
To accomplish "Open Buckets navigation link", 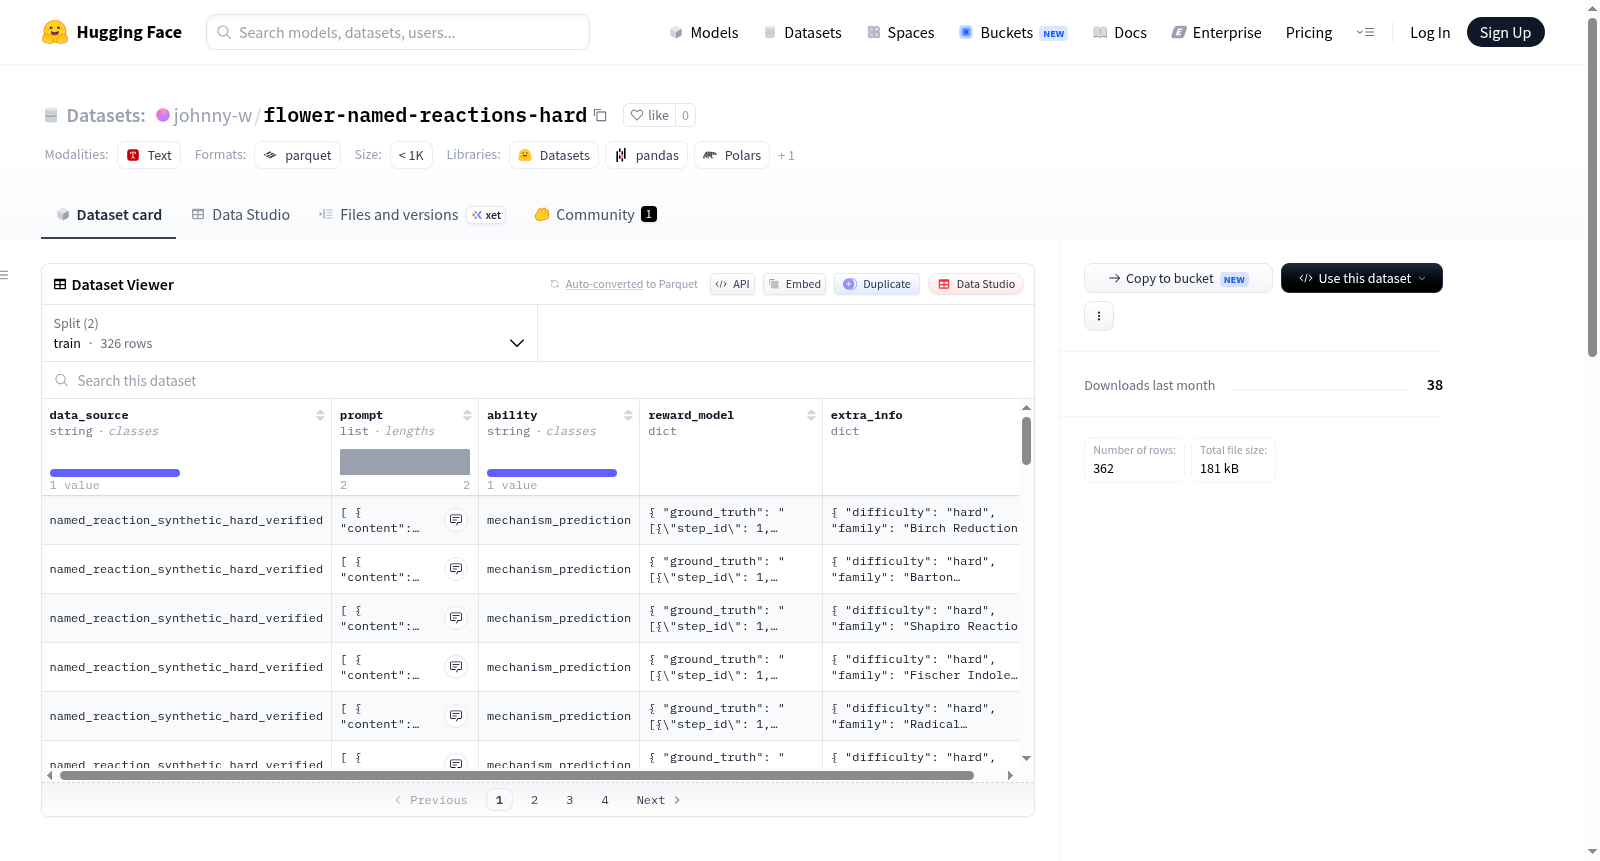I will tap(1013, 33).
